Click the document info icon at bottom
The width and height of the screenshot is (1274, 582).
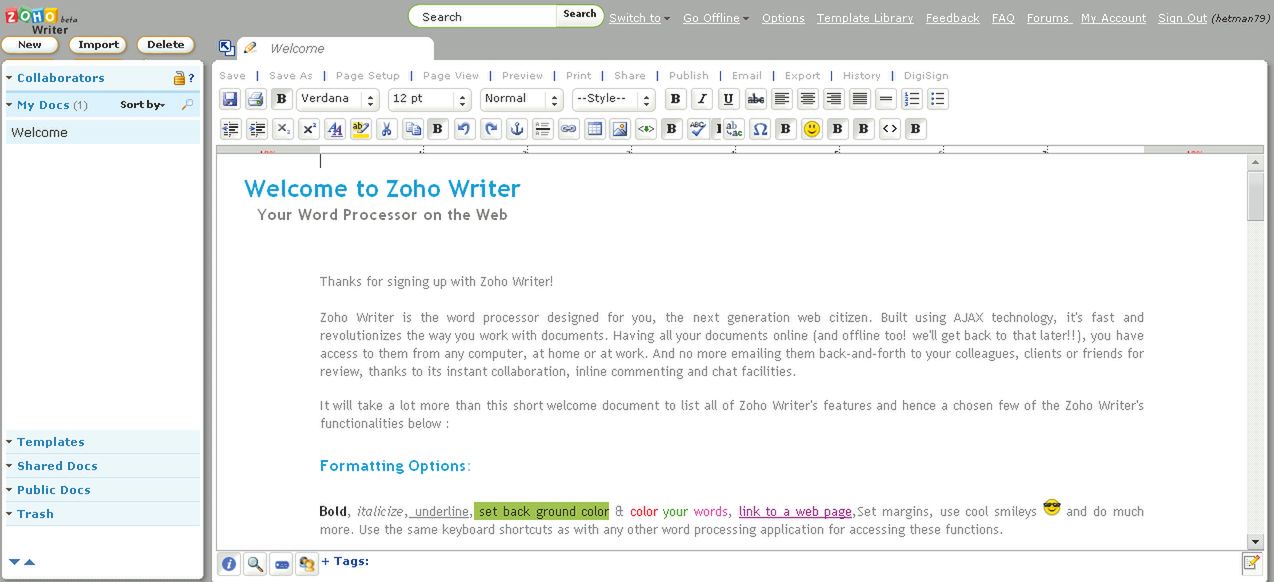point(229,564)
